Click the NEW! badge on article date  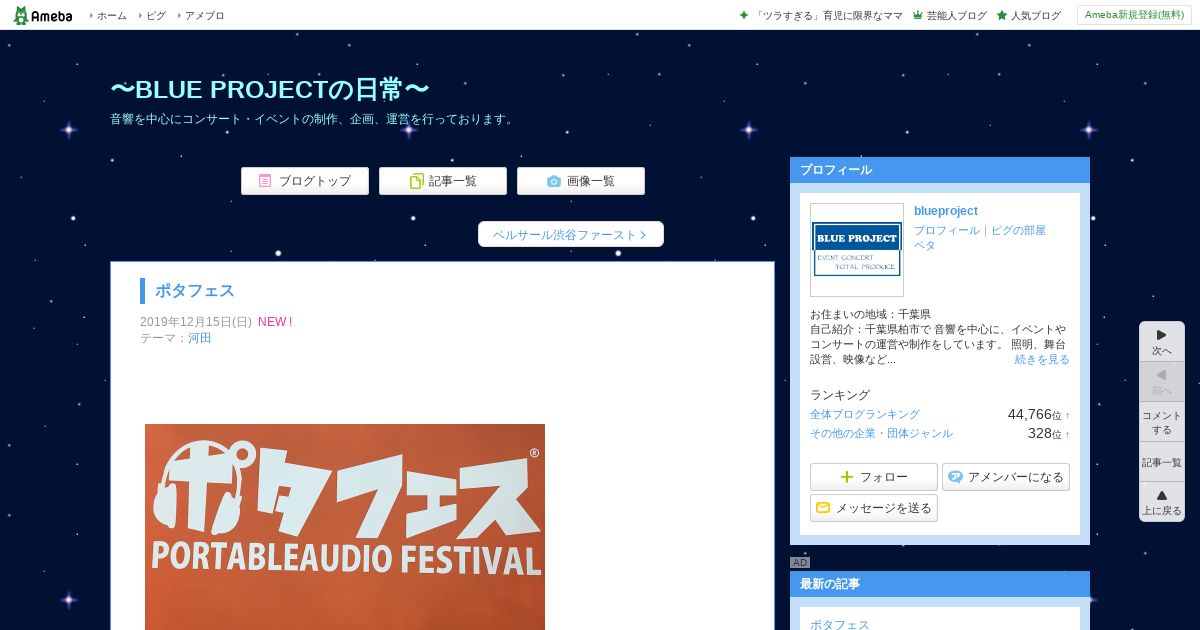(275, 322)
